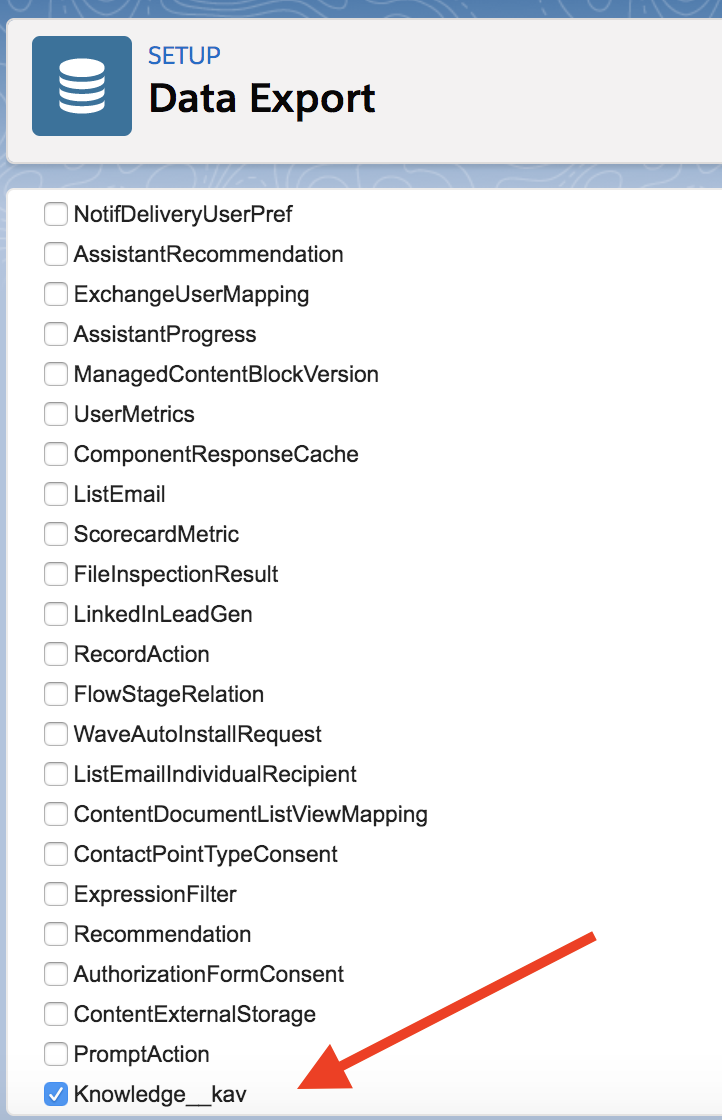Screen dimensions: 722x1120
Task: Select the ExchangeUserMapping checkbox
Action: (x=56, y=294)
